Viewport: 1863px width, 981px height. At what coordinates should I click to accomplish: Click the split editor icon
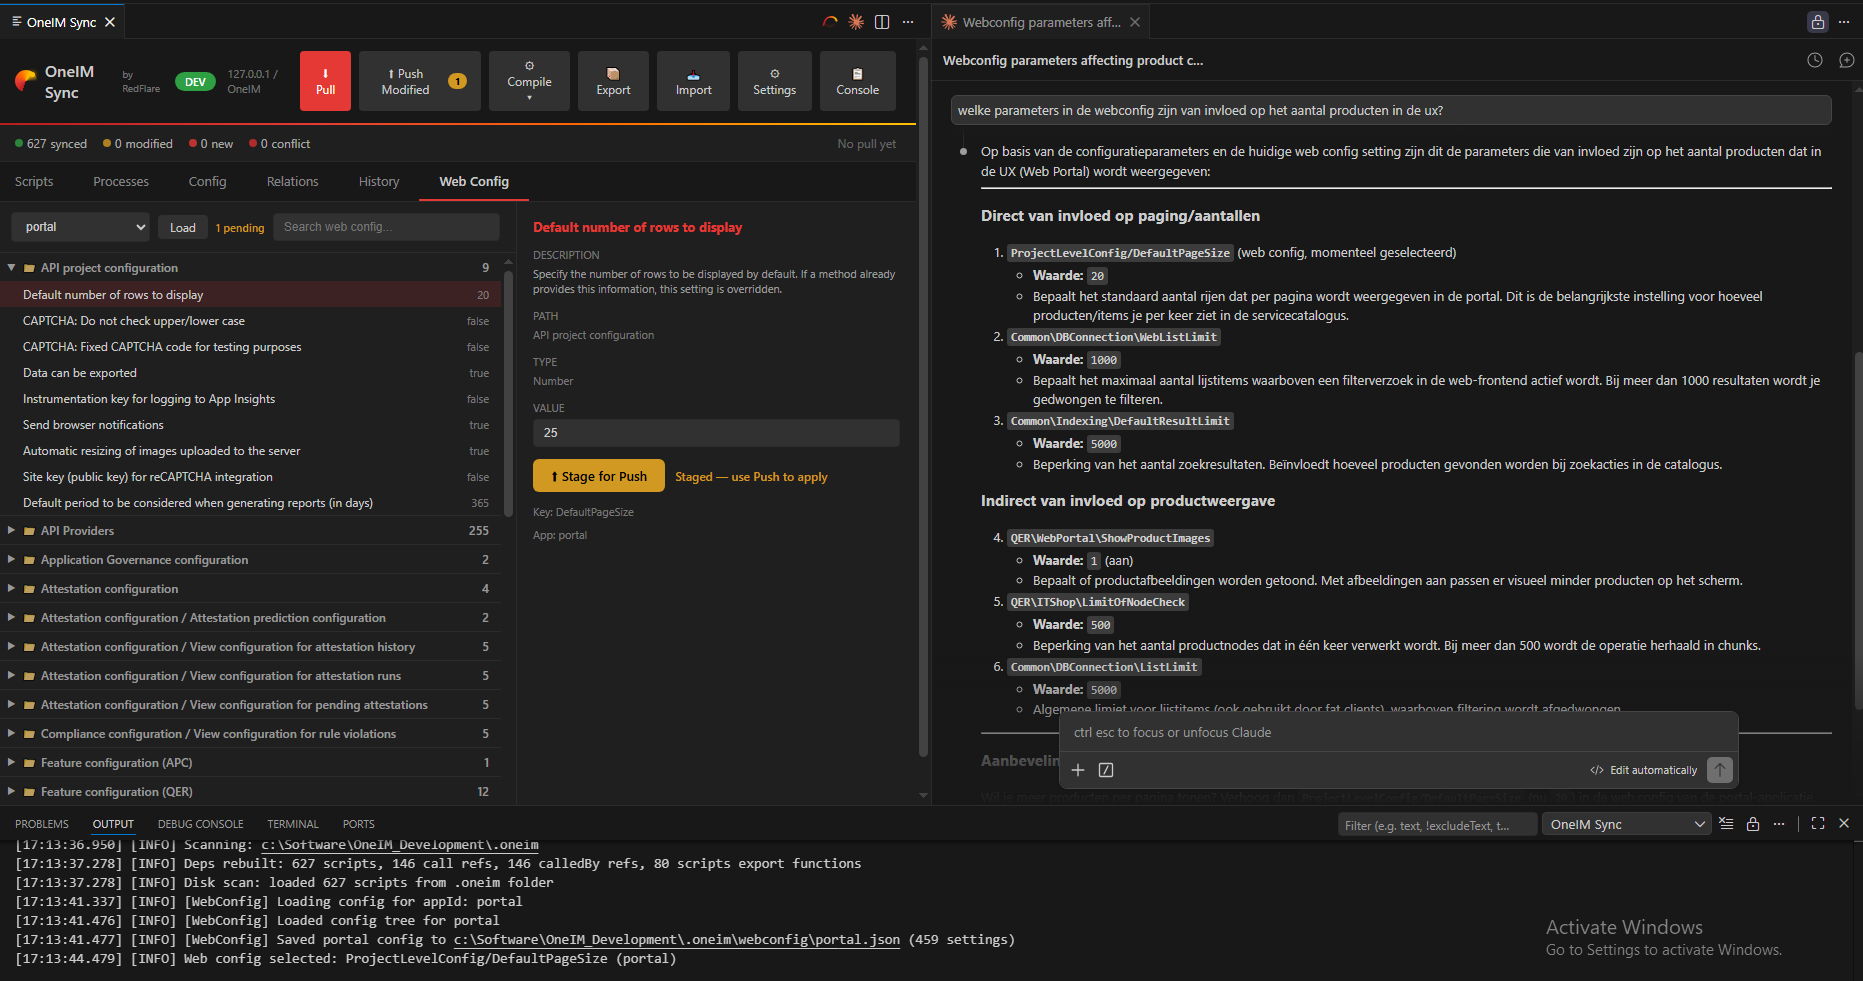882,22
